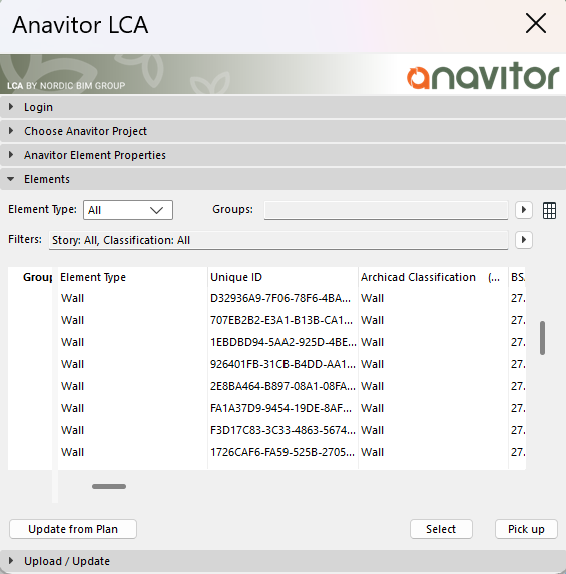566x574 pixels.
Task: Click the horizontal scrollbar thumb below the table
Action: [x=109, y=487]
